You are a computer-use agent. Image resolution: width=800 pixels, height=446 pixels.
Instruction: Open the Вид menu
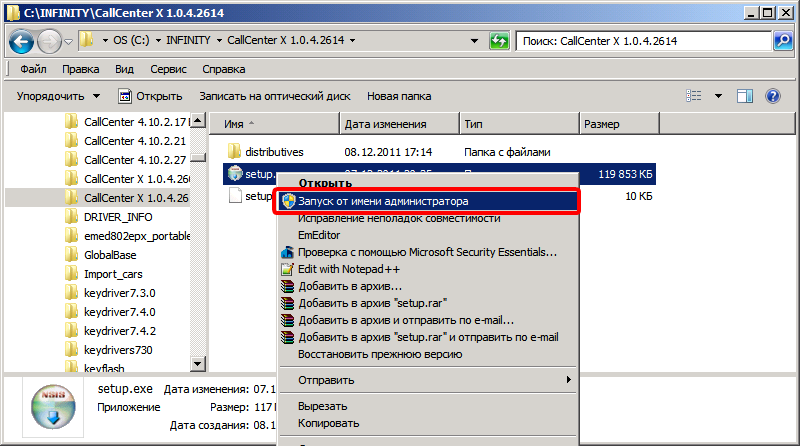coord(124,69)
